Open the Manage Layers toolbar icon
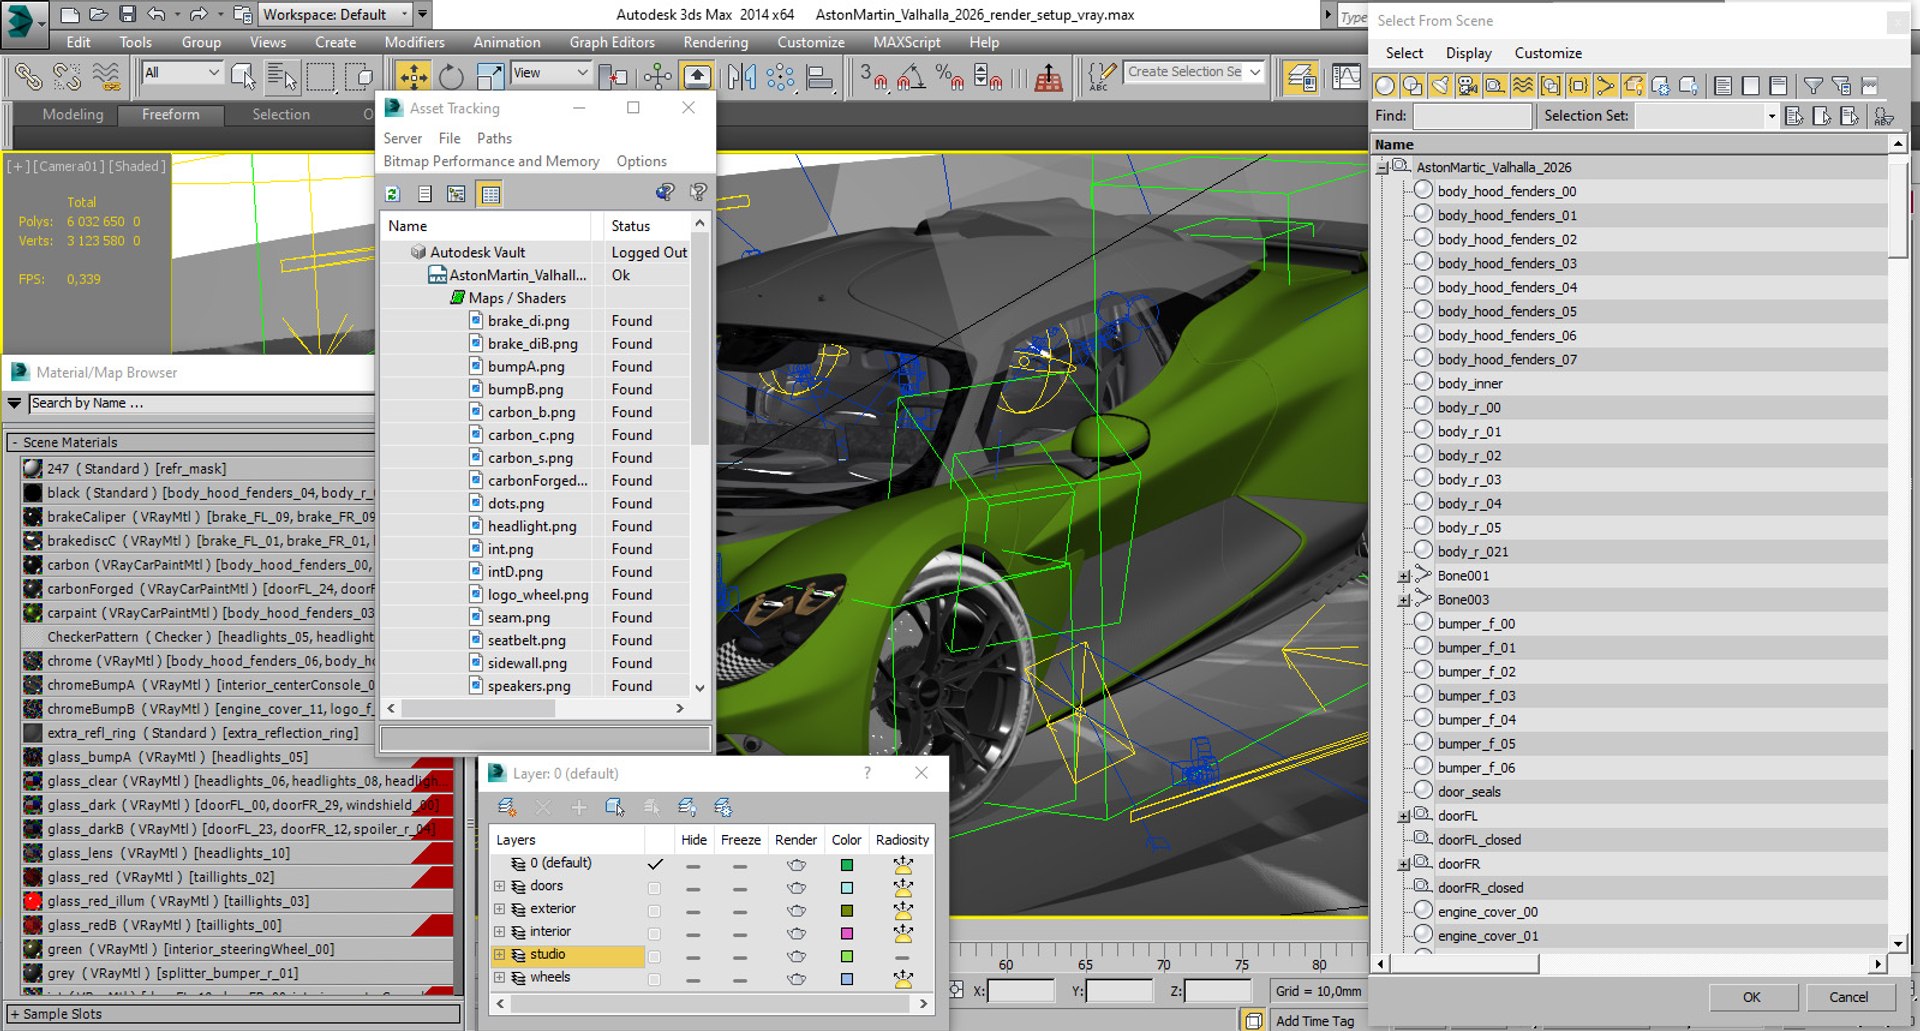1920x1031 pixels. [x=1301, y=76]
